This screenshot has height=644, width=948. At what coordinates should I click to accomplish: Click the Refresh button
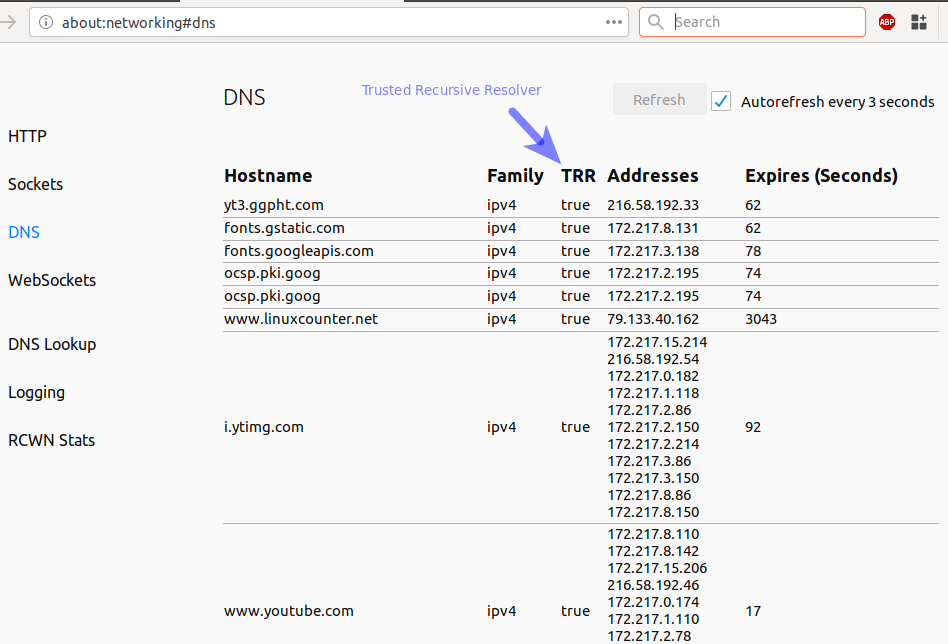pos(659,100)
